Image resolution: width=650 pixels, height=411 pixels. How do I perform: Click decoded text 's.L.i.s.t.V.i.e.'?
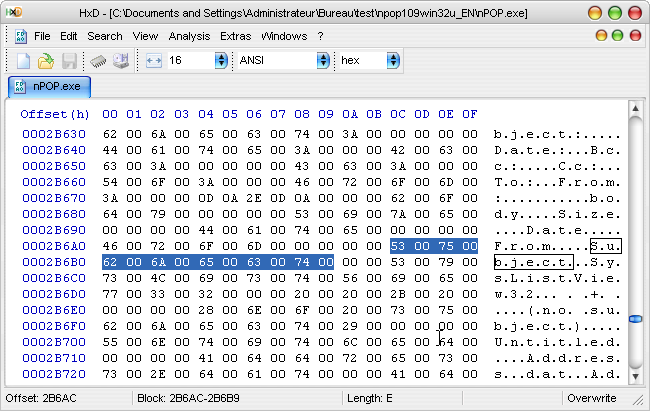coord(557,278)
